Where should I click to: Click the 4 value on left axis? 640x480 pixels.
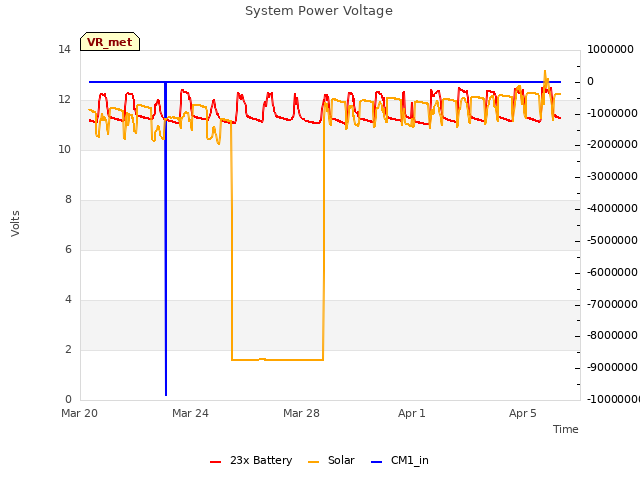(68, 300)
